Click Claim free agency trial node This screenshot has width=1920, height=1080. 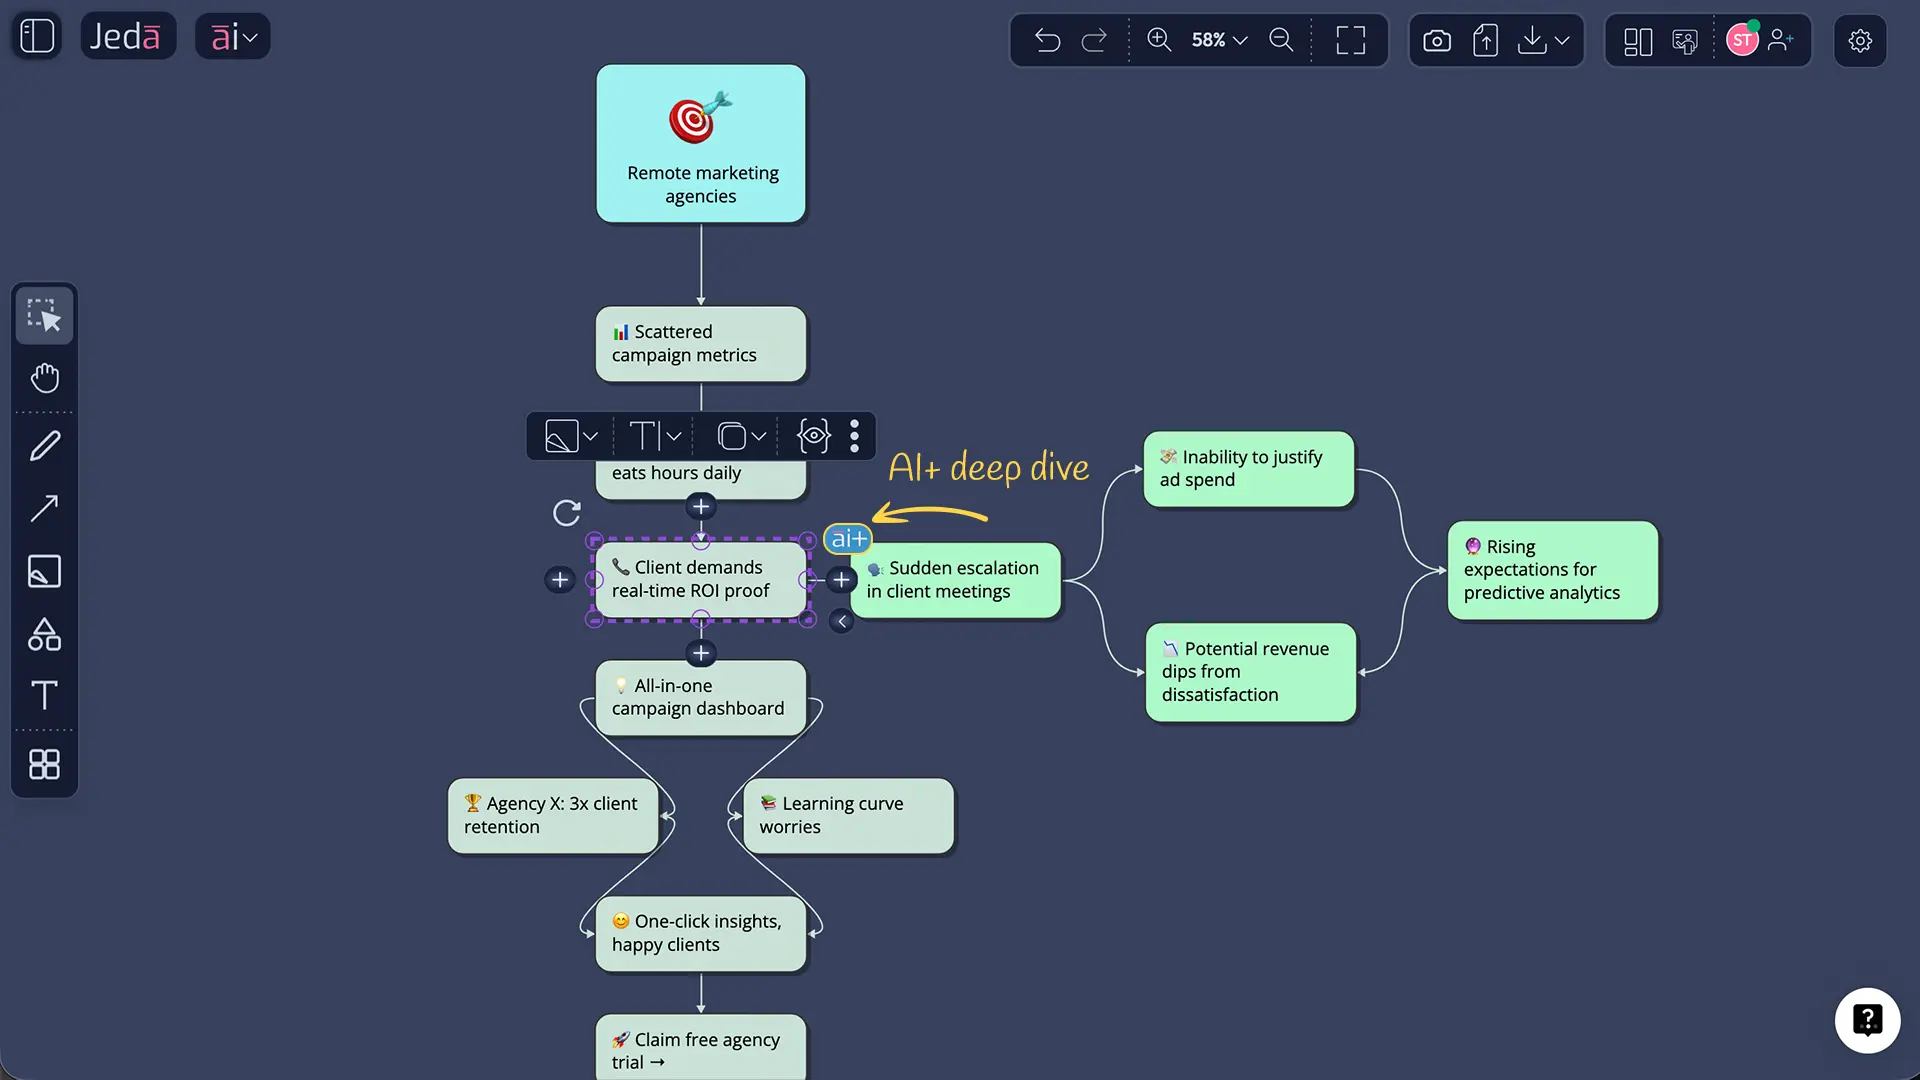pos(701,1047)
